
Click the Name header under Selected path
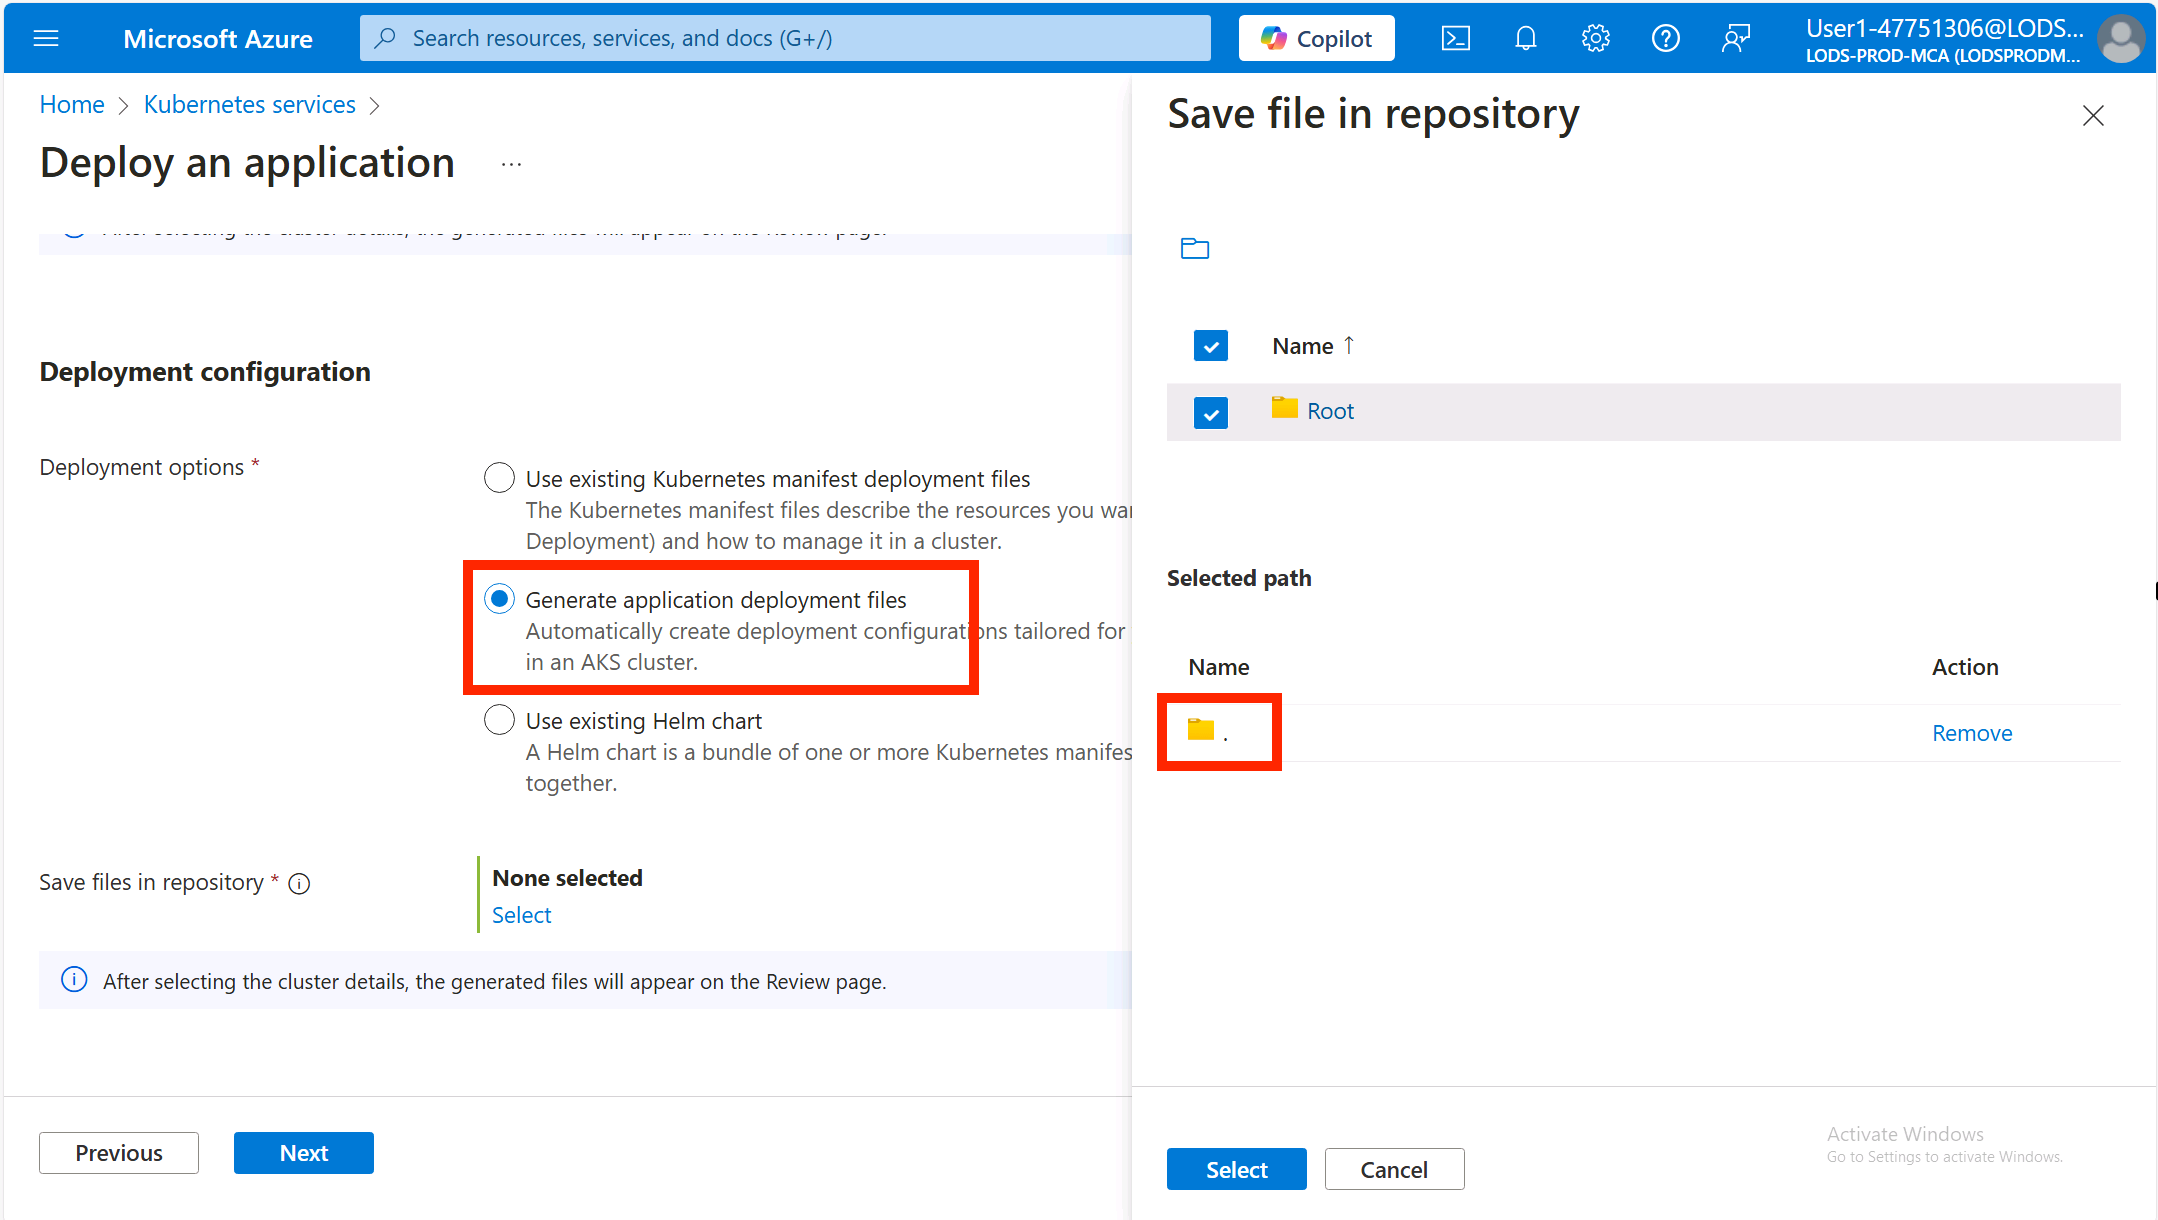coord(1219,667)
